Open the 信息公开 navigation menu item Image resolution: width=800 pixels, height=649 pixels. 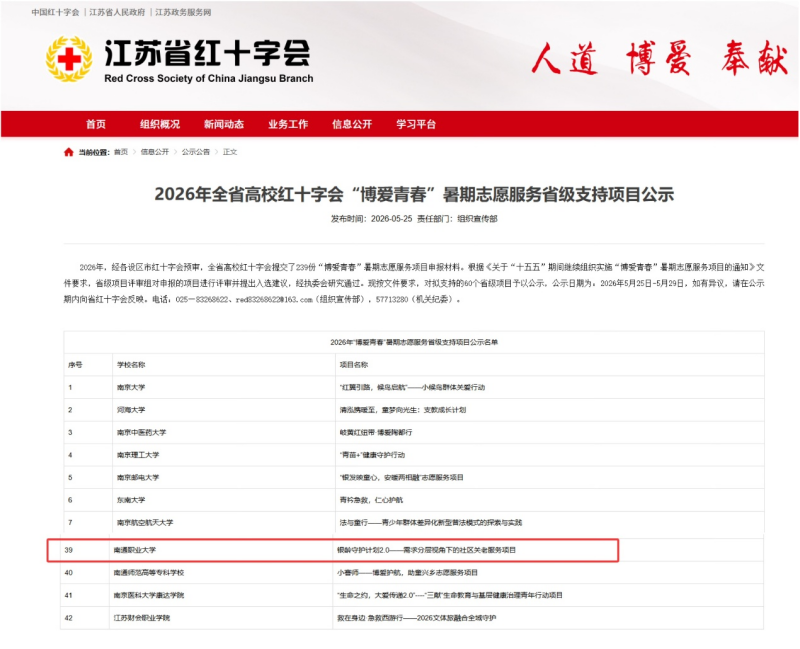[352, 124]
